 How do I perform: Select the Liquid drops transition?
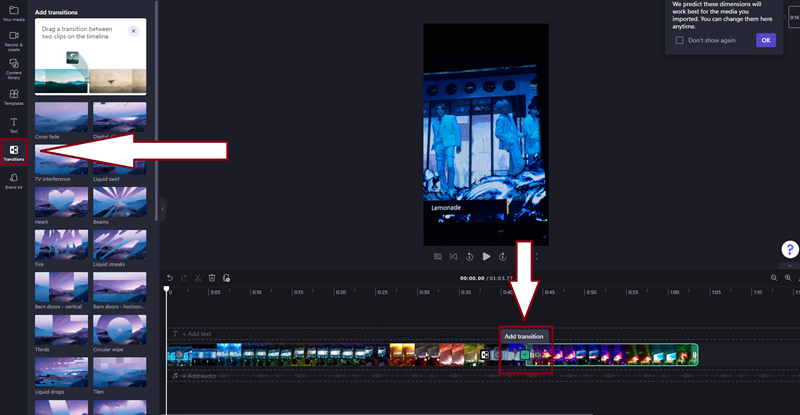click(61, 372)
